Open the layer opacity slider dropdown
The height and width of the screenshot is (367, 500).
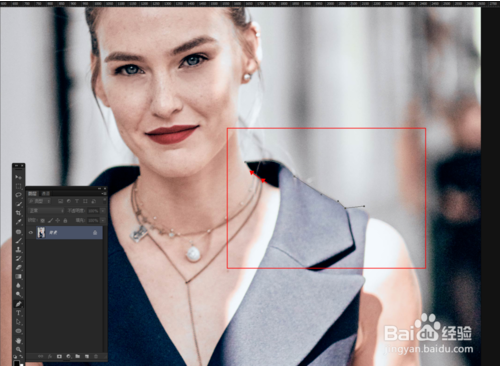[103, 211]
